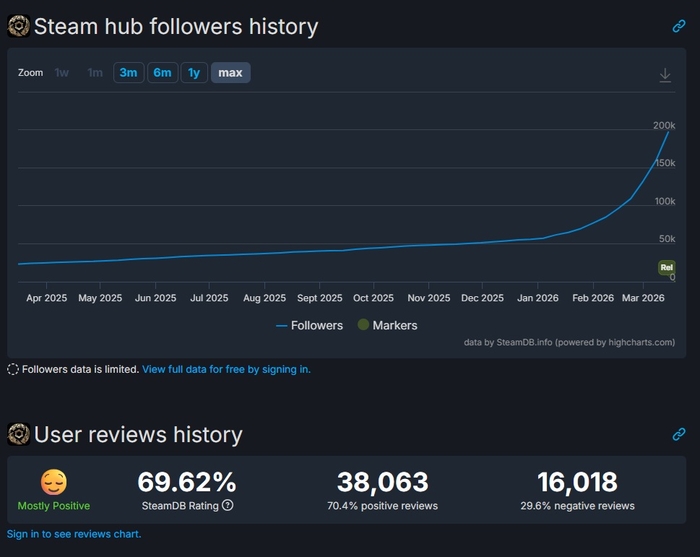Click permalink chain icon for followers history

[x=679, y=26]
